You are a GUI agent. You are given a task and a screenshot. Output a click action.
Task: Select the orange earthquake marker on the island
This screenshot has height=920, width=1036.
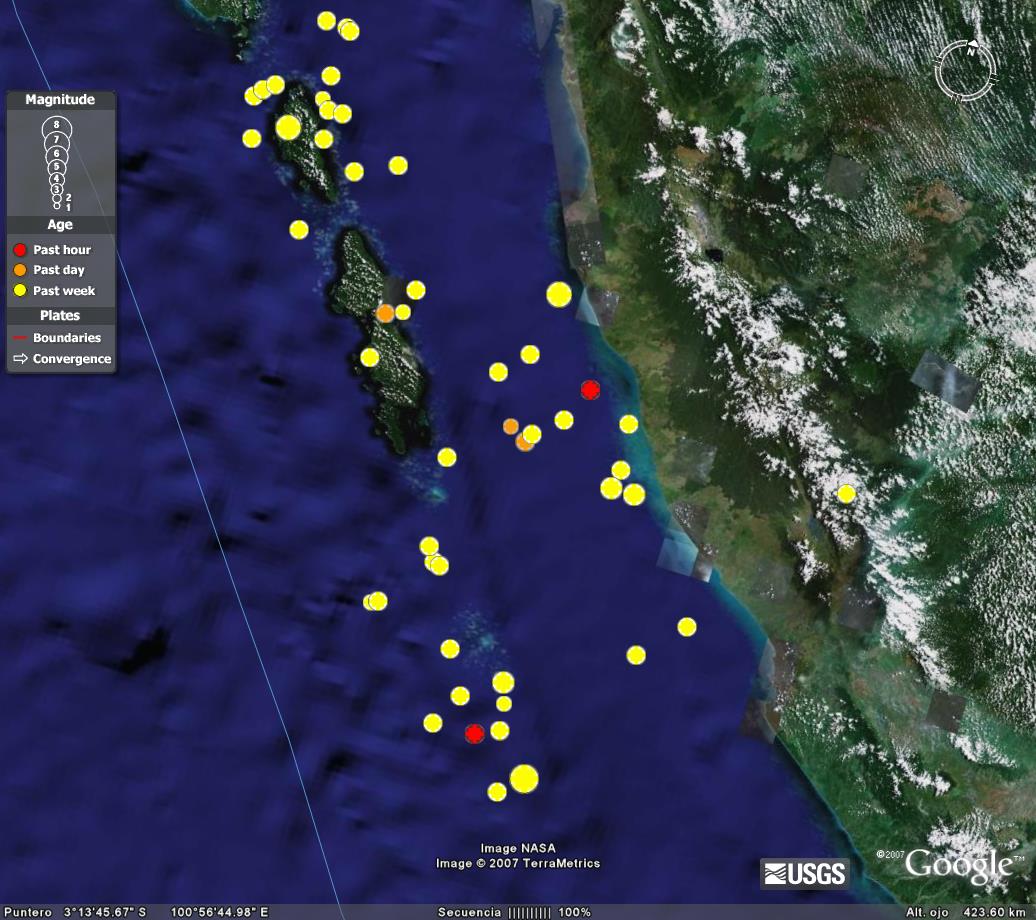tap(385, 313)
